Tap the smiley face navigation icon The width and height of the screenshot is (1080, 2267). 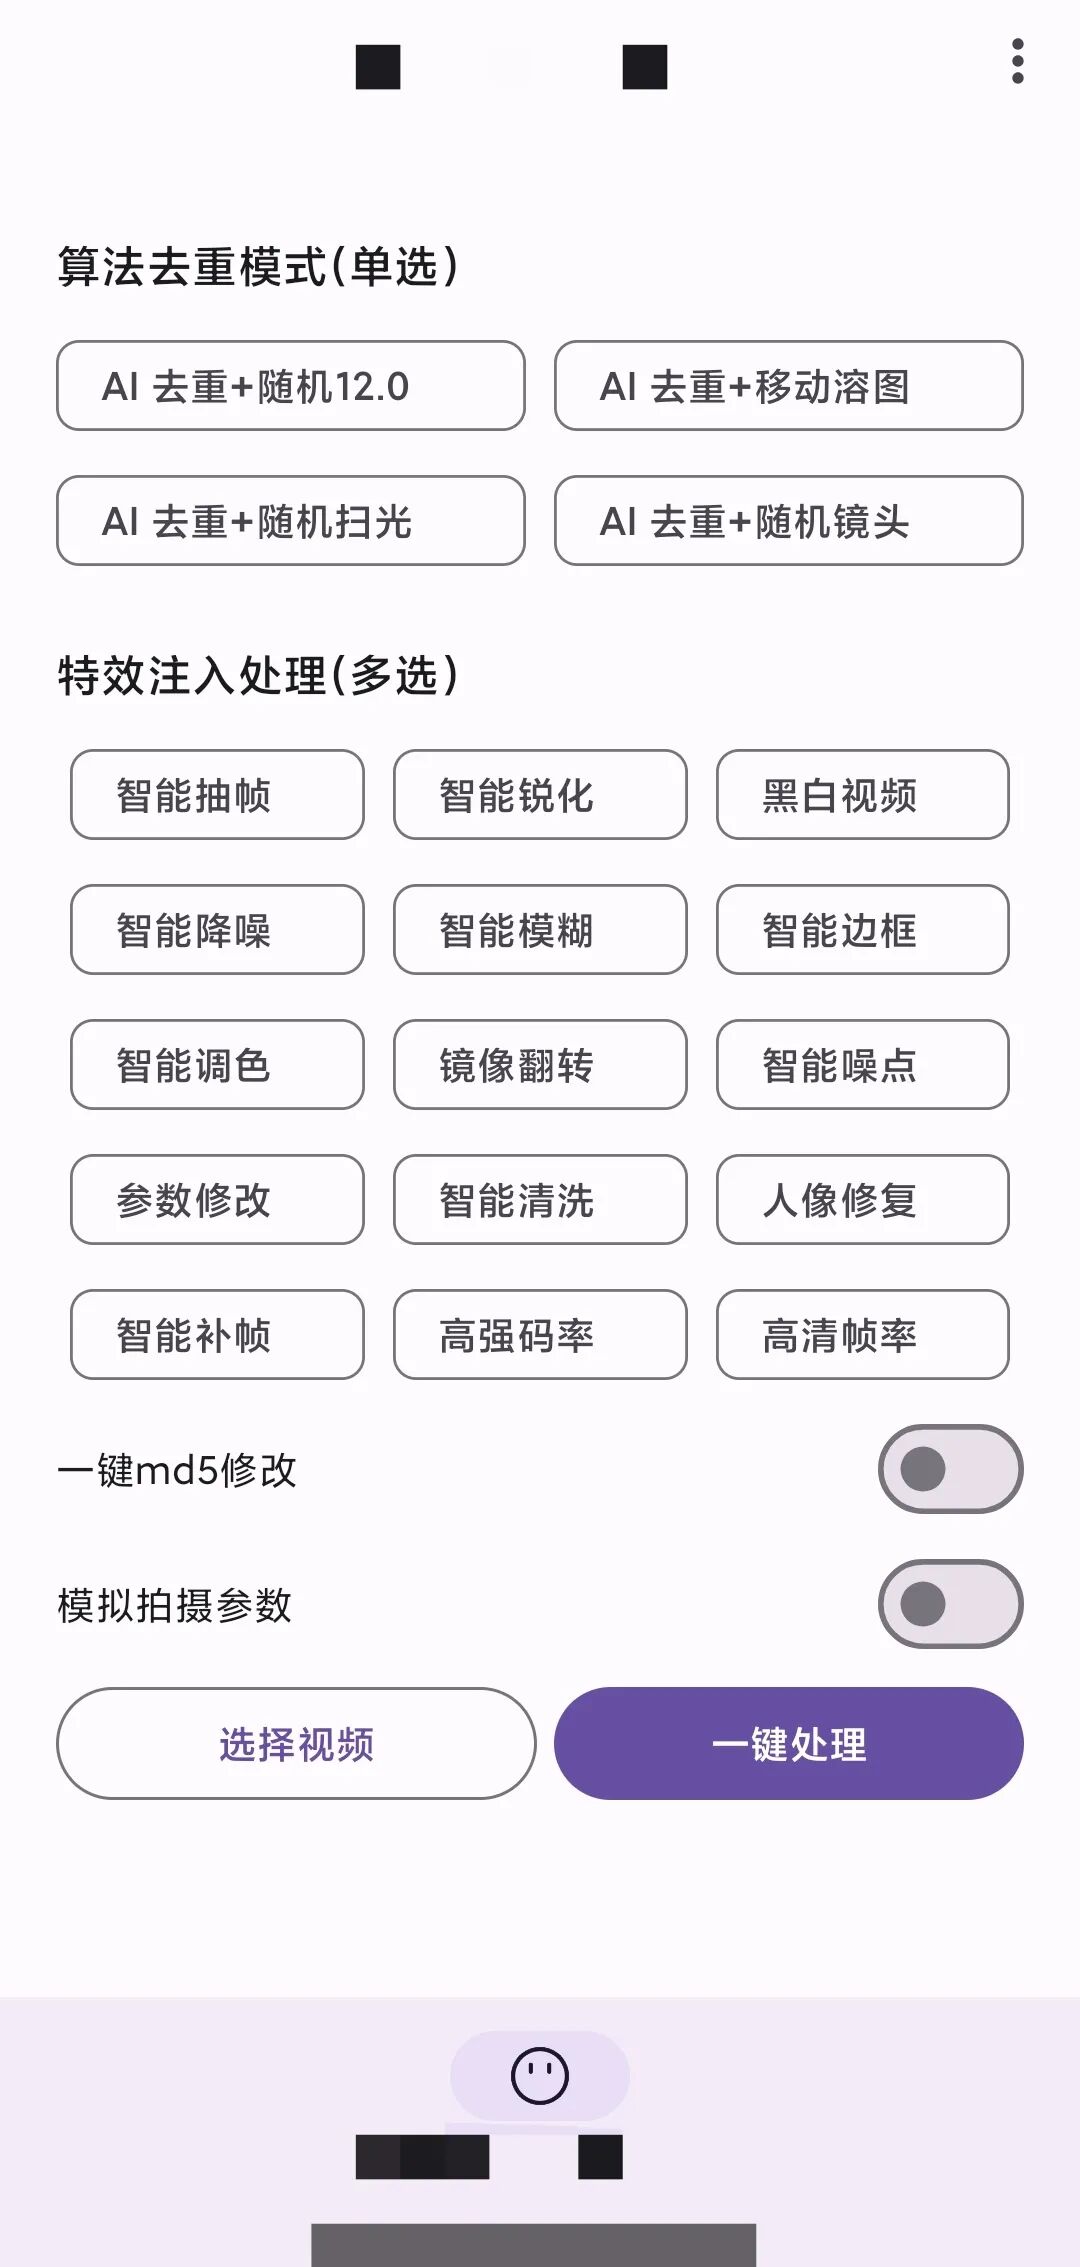tap(540, 2075)
